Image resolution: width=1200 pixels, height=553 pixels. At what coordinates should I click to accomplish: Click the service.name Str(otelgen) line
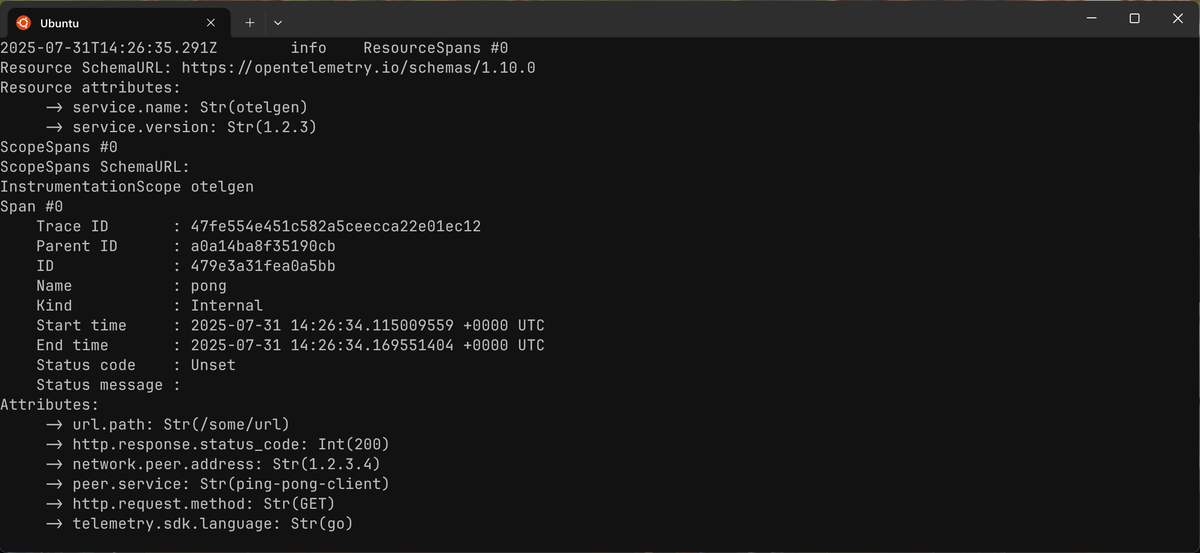177,108
